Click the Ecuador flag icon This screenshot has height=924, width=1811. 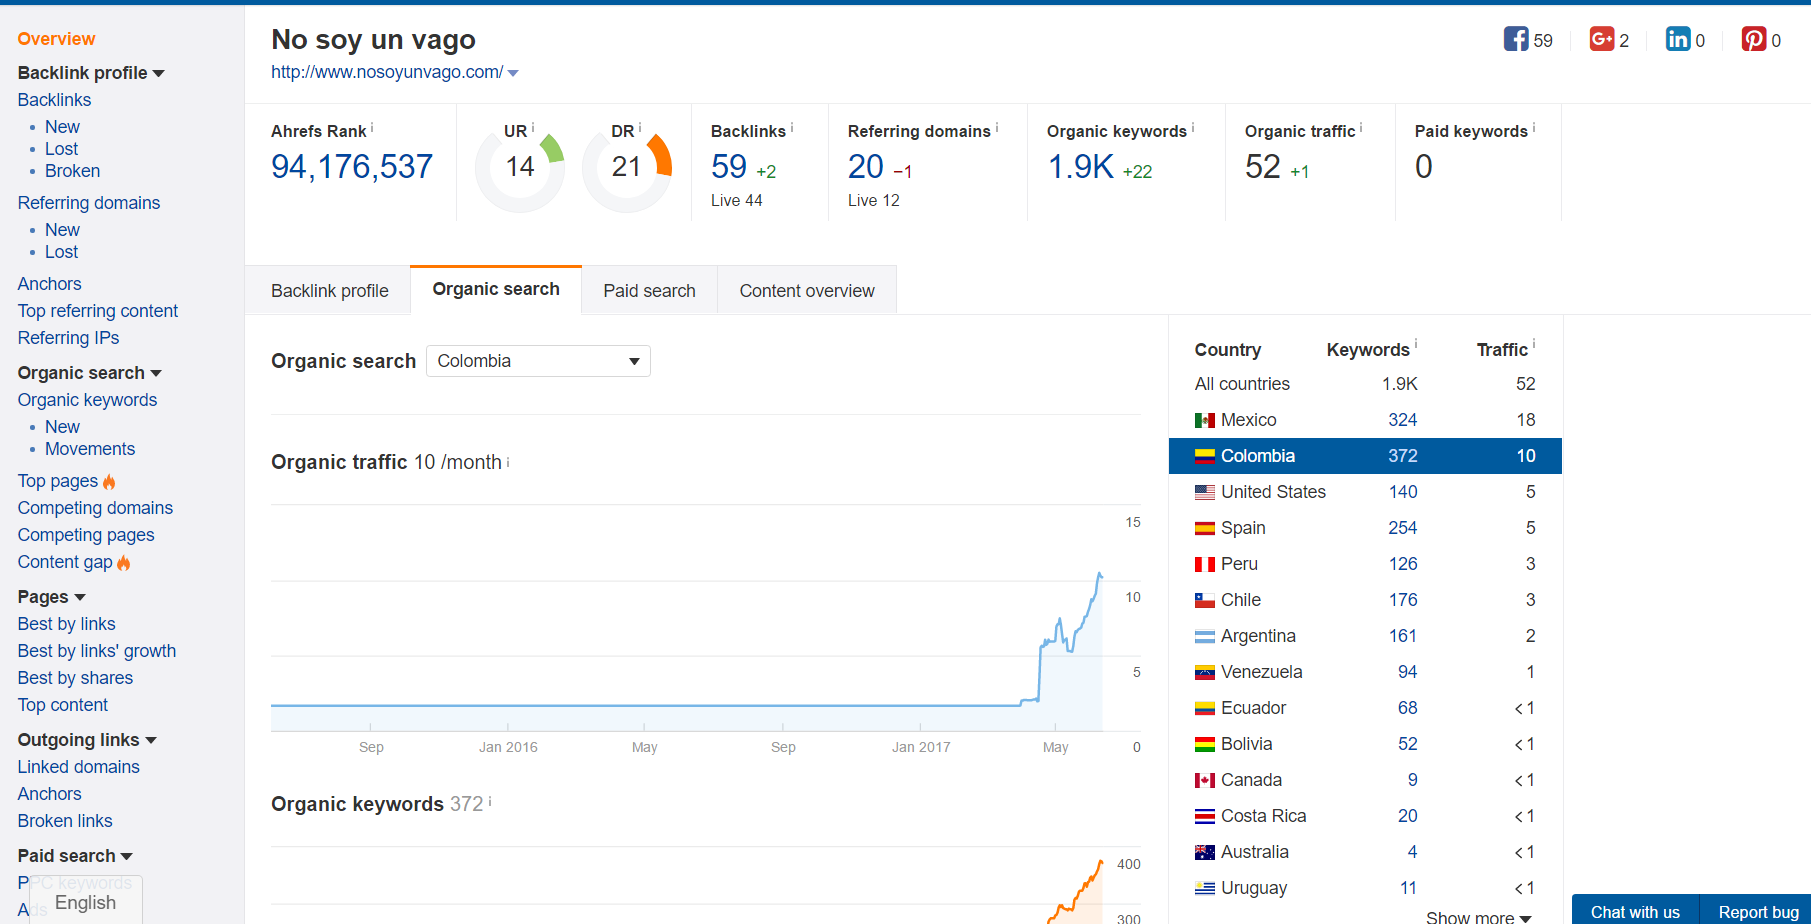(x=1205, y=708)
